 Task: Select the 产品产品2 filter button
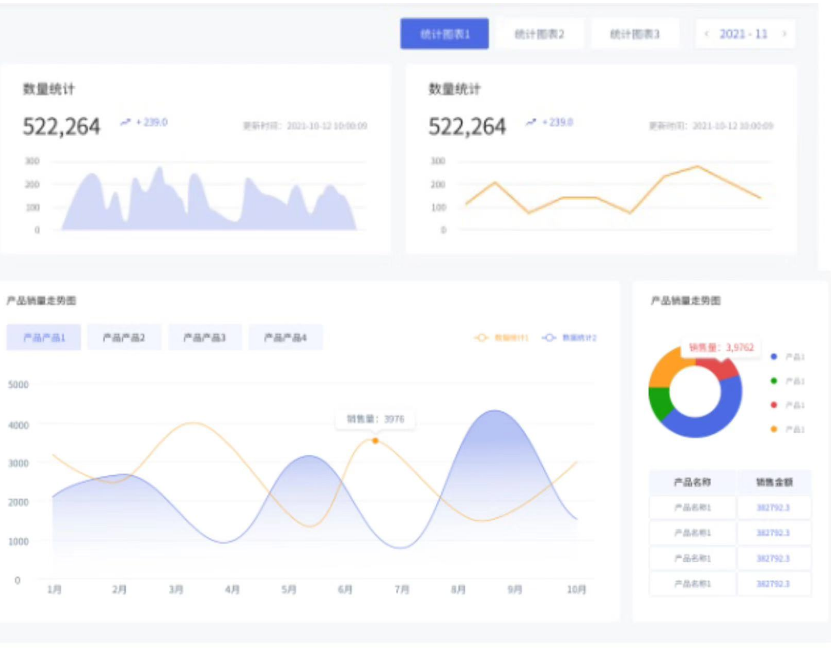tap(124, 338)
